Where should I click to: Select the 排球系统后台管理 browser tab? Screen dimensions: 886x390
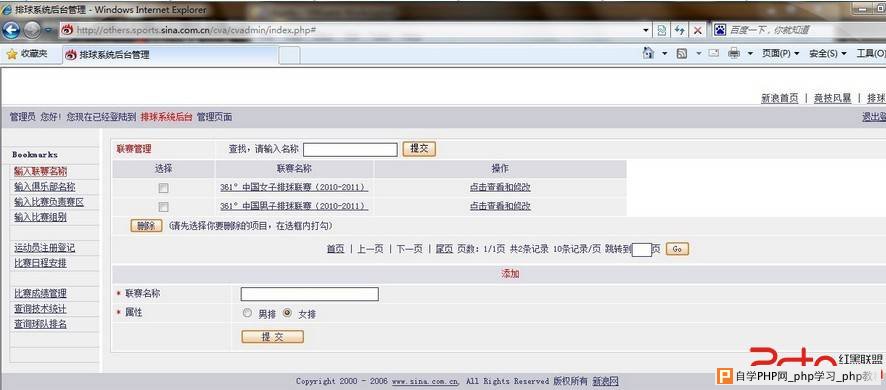(x=170, y=55)
